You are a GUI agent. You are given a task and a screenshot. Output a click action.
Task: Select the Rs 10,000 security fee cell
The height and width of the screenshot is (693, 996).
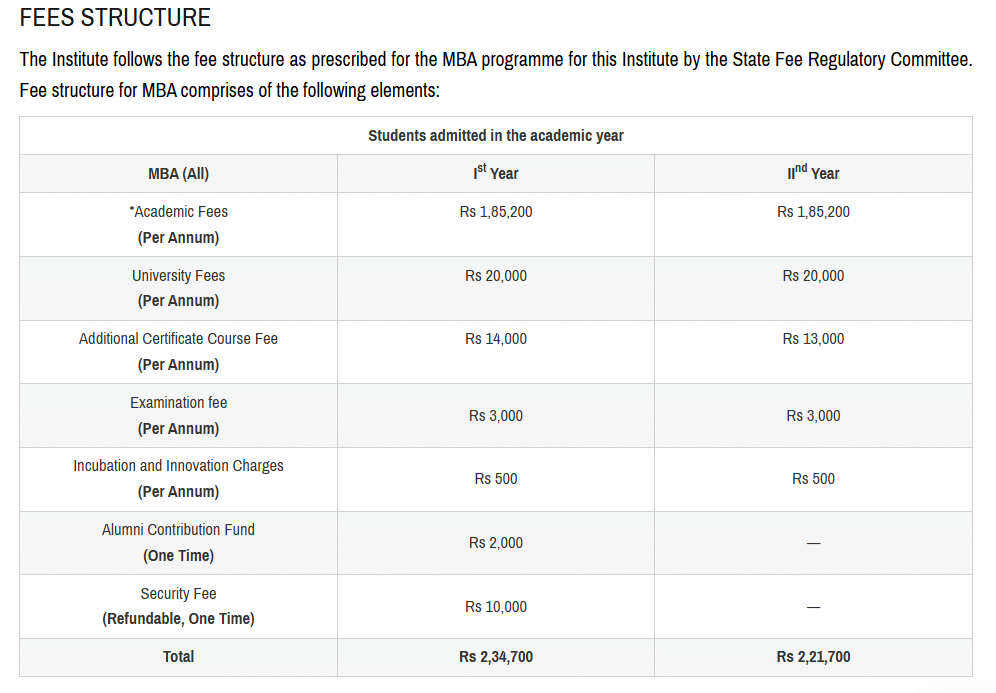click(x=495, y=607)
